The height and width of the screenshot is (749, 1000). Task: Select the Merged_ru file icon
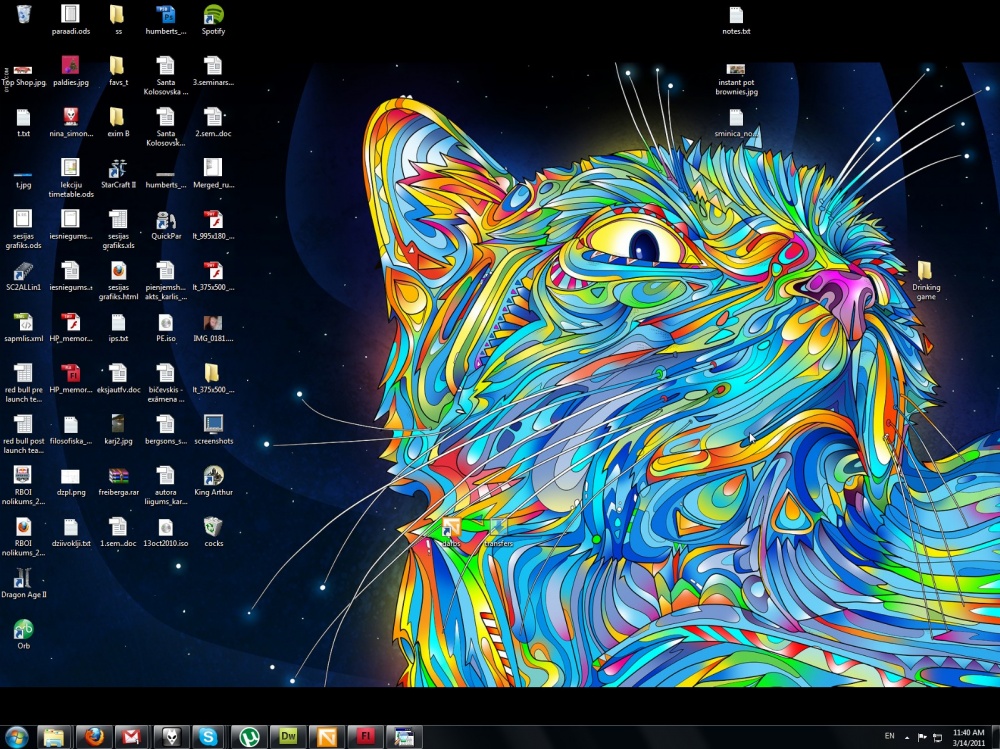pyautogui.click(x=214, y=168)
